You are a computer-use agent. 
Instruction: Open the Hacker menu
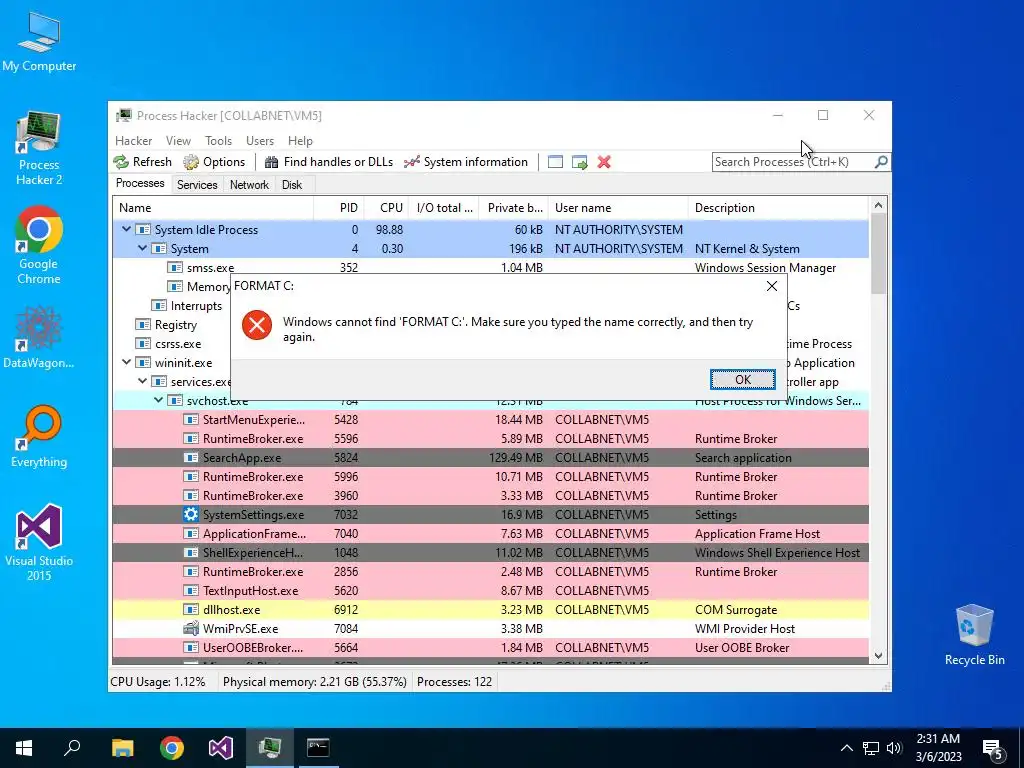(134, 141)
